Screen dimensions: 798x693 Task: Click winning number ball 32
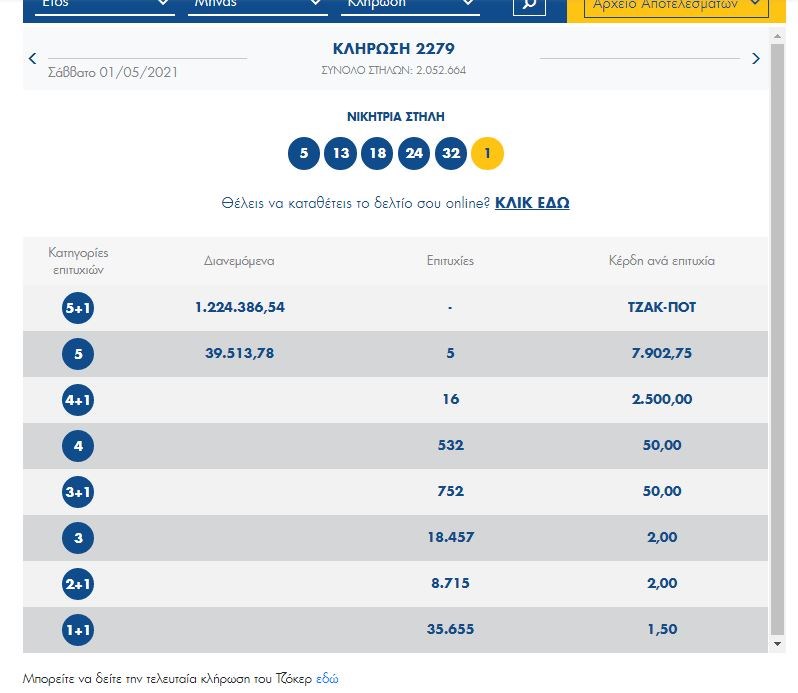click(451, 154)
